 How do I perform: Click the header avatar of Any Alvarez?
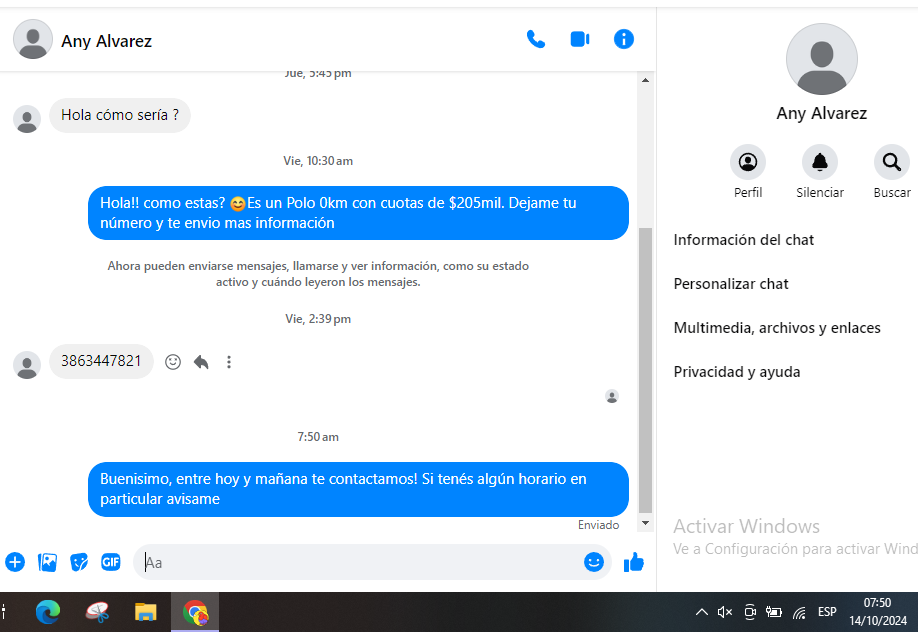[x=33, y=39]
